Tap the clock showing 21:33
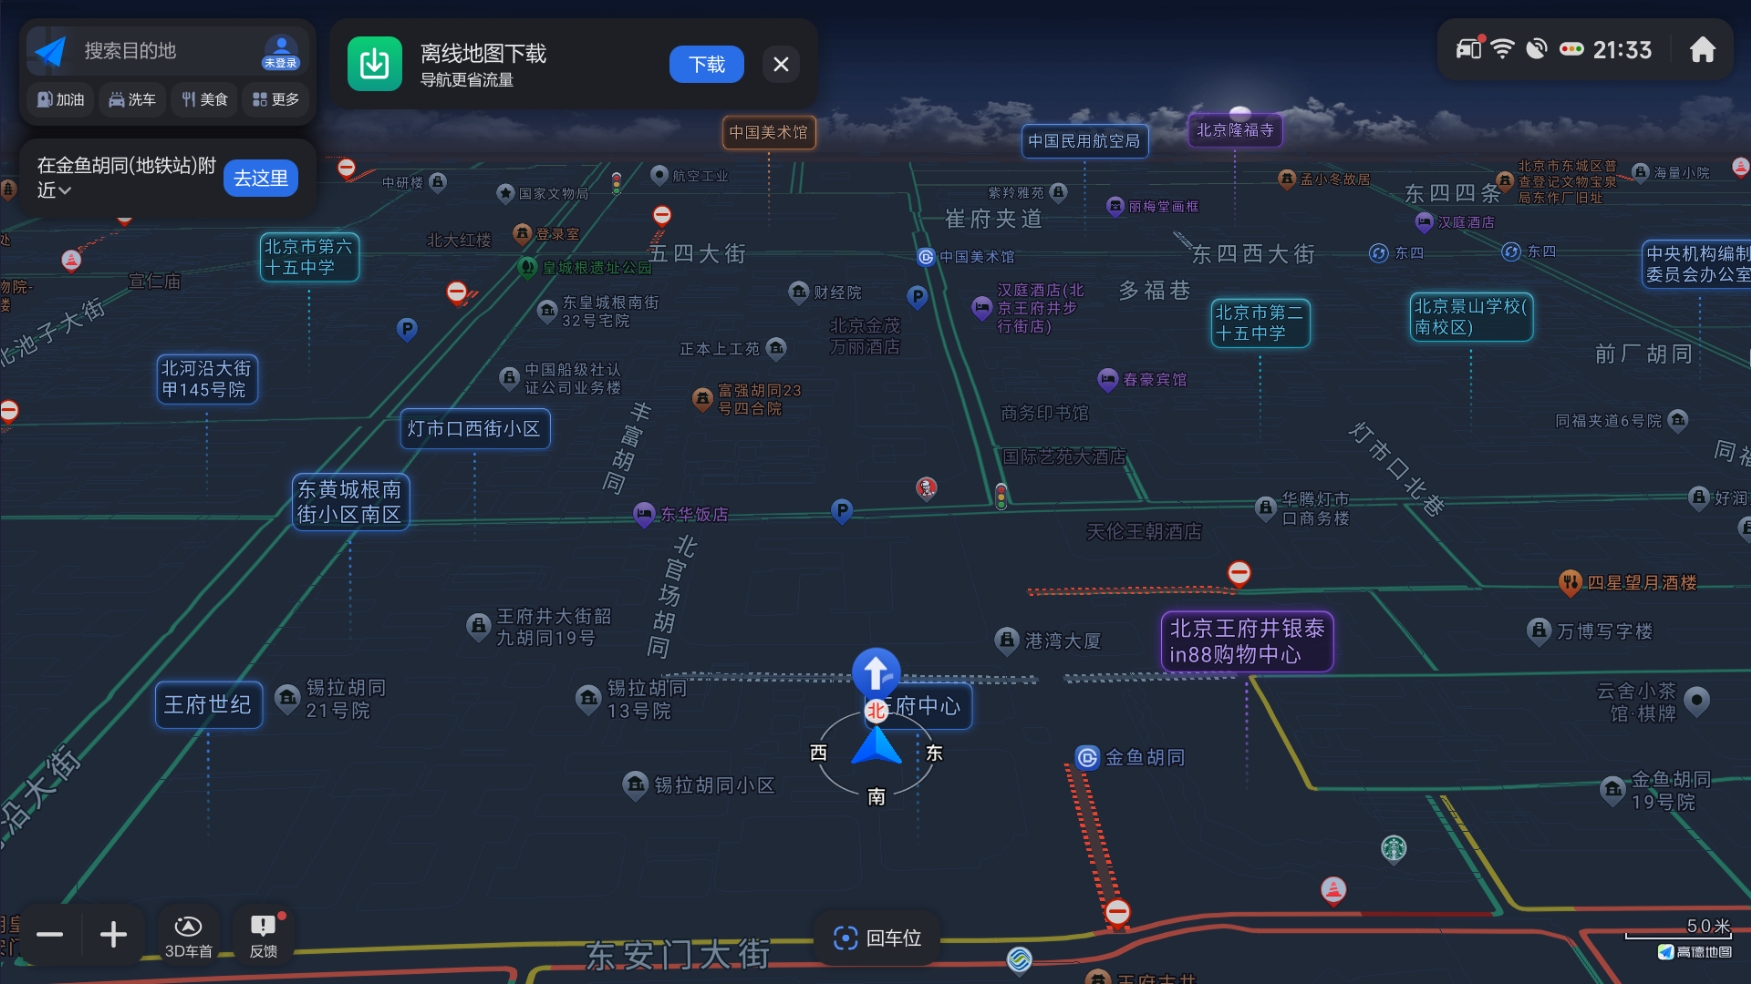1751x984 pixels. pyautogui.click(x=1622, y=49)
